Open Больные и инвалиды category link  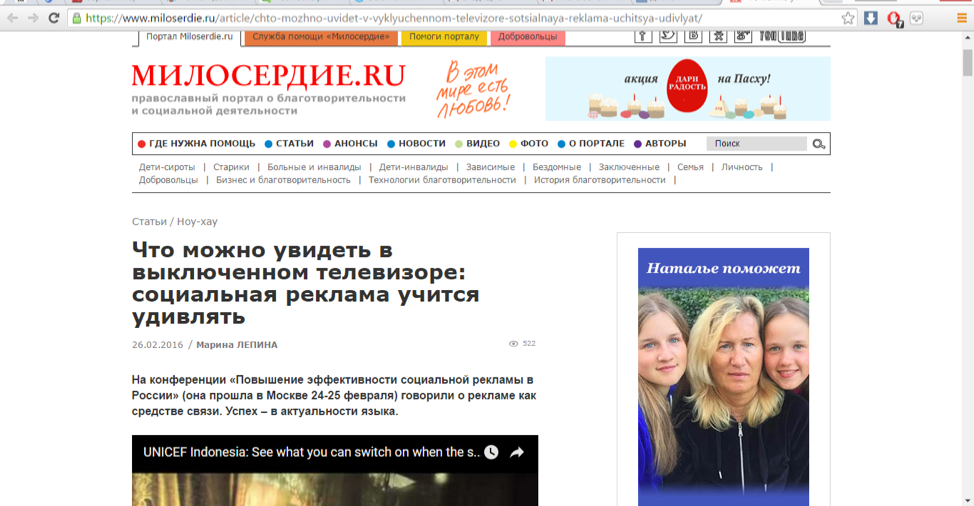pyautogui.click(x=314, y=167)
